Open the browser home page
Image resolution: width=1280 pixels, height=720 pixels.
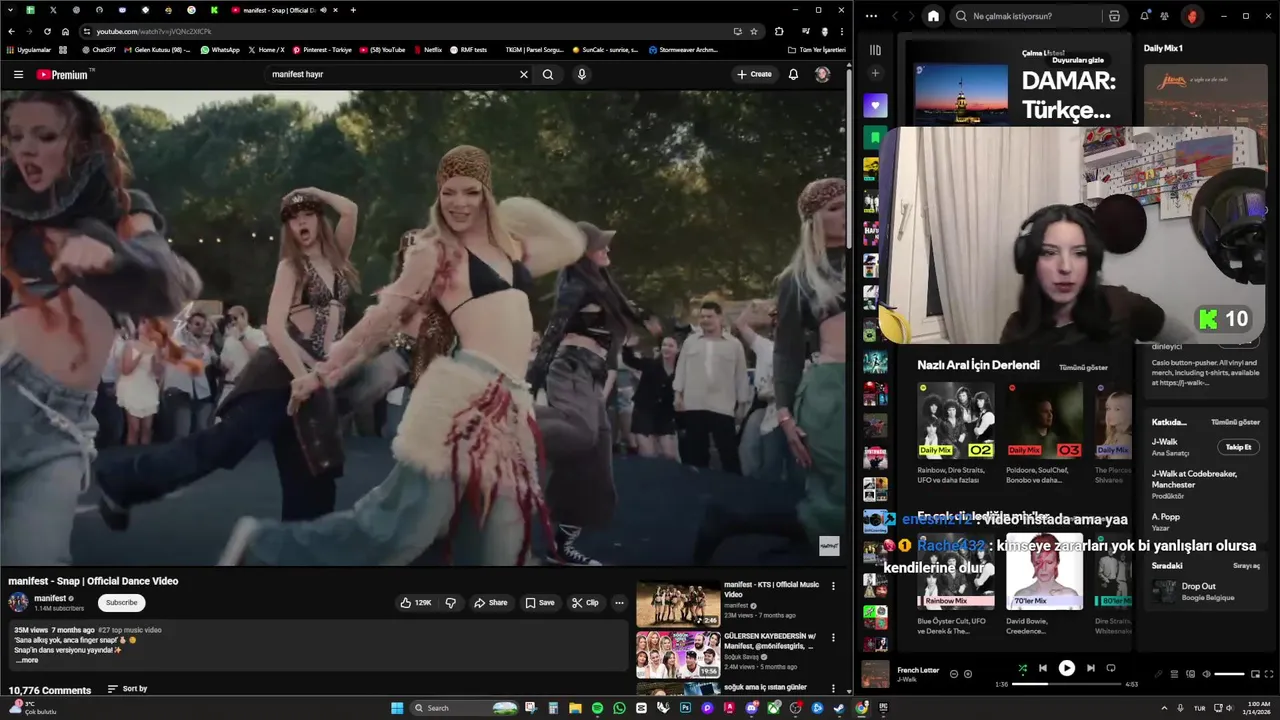65,31
